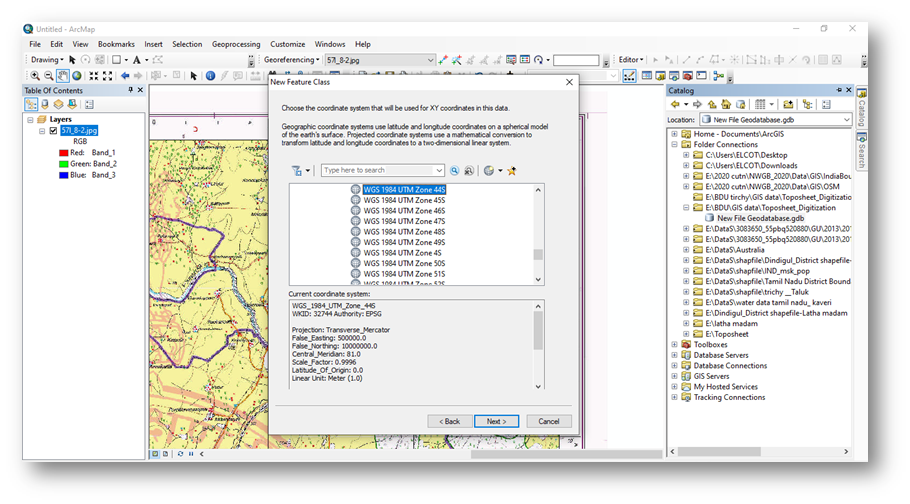Click Connect To Folder icon in Catalog
Viewport: 910px width, 504px height.
tap(788, 105)
